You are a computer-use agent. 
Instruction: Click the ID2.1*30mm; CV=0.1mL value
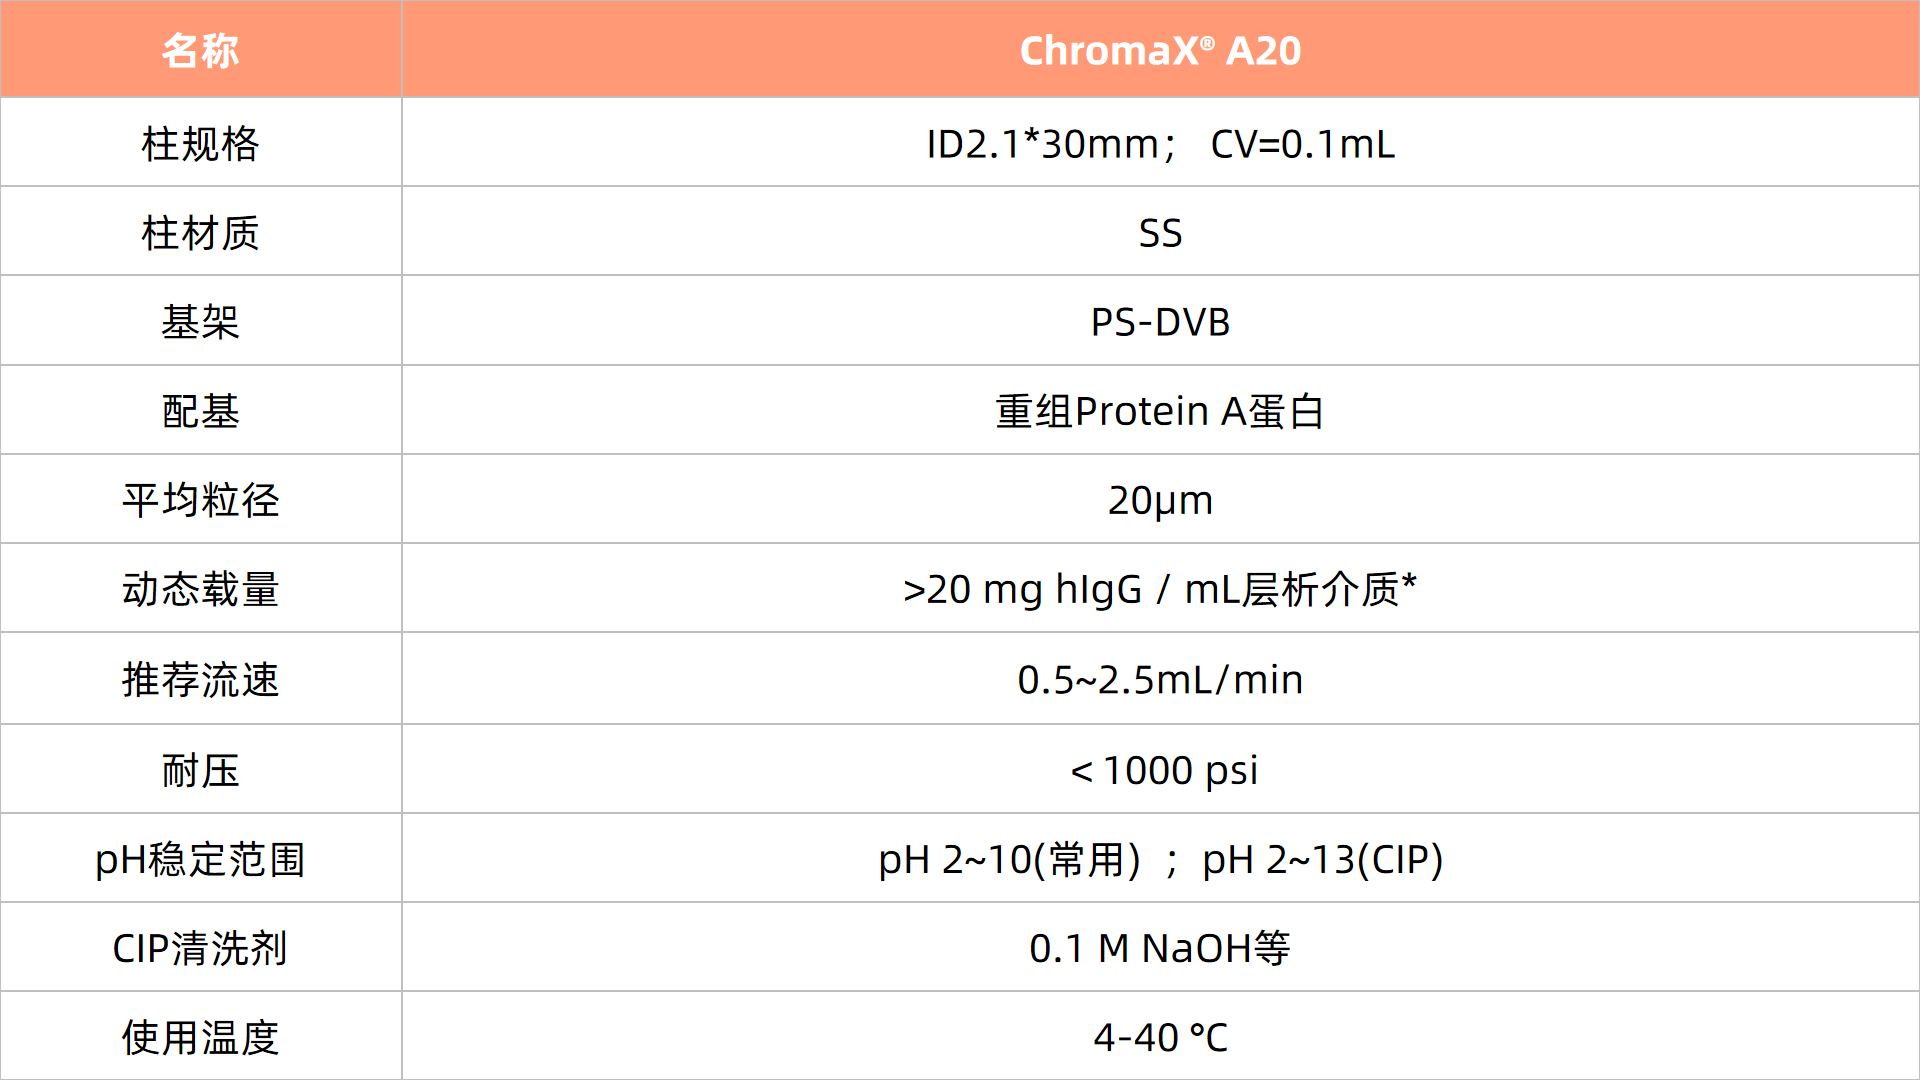1160,144
